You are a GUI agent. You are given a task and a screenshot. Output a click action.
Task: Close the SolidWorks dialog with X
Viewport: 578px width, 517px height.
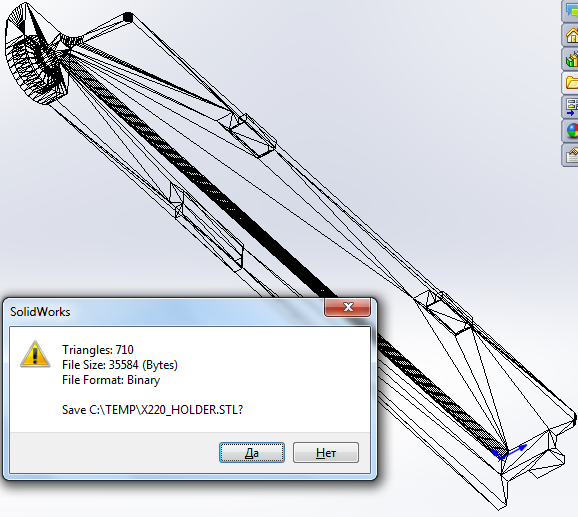[347, 307]
